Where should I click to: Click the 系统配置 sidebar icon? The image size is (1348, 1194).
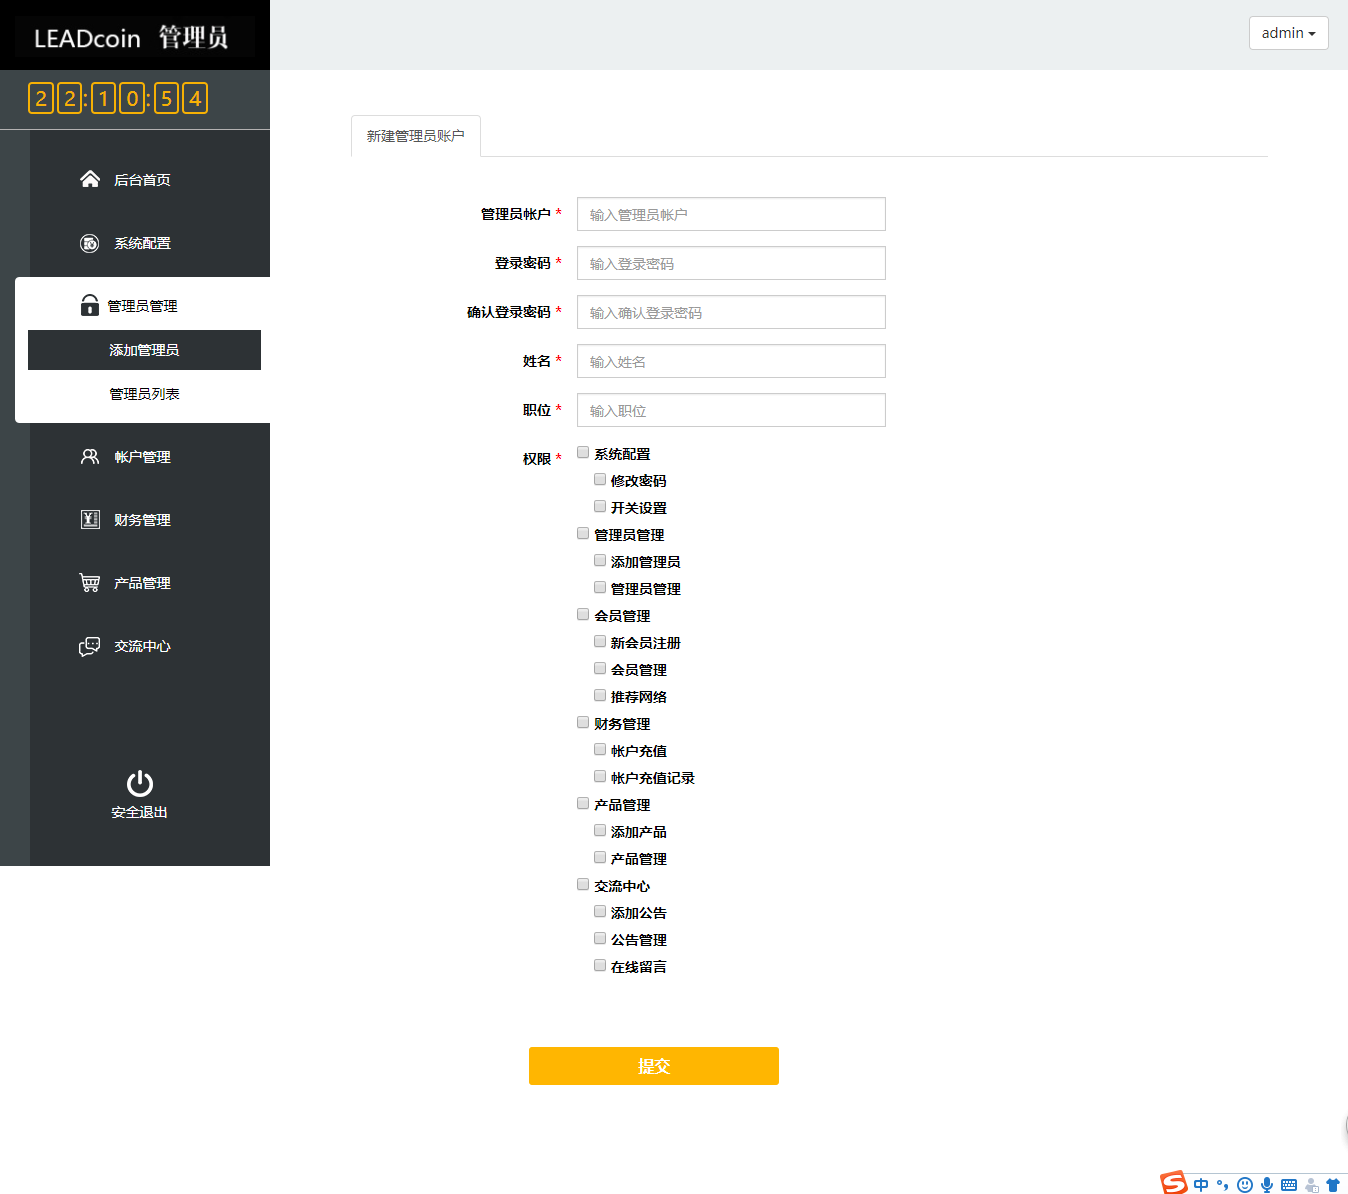tap(90, 243)
